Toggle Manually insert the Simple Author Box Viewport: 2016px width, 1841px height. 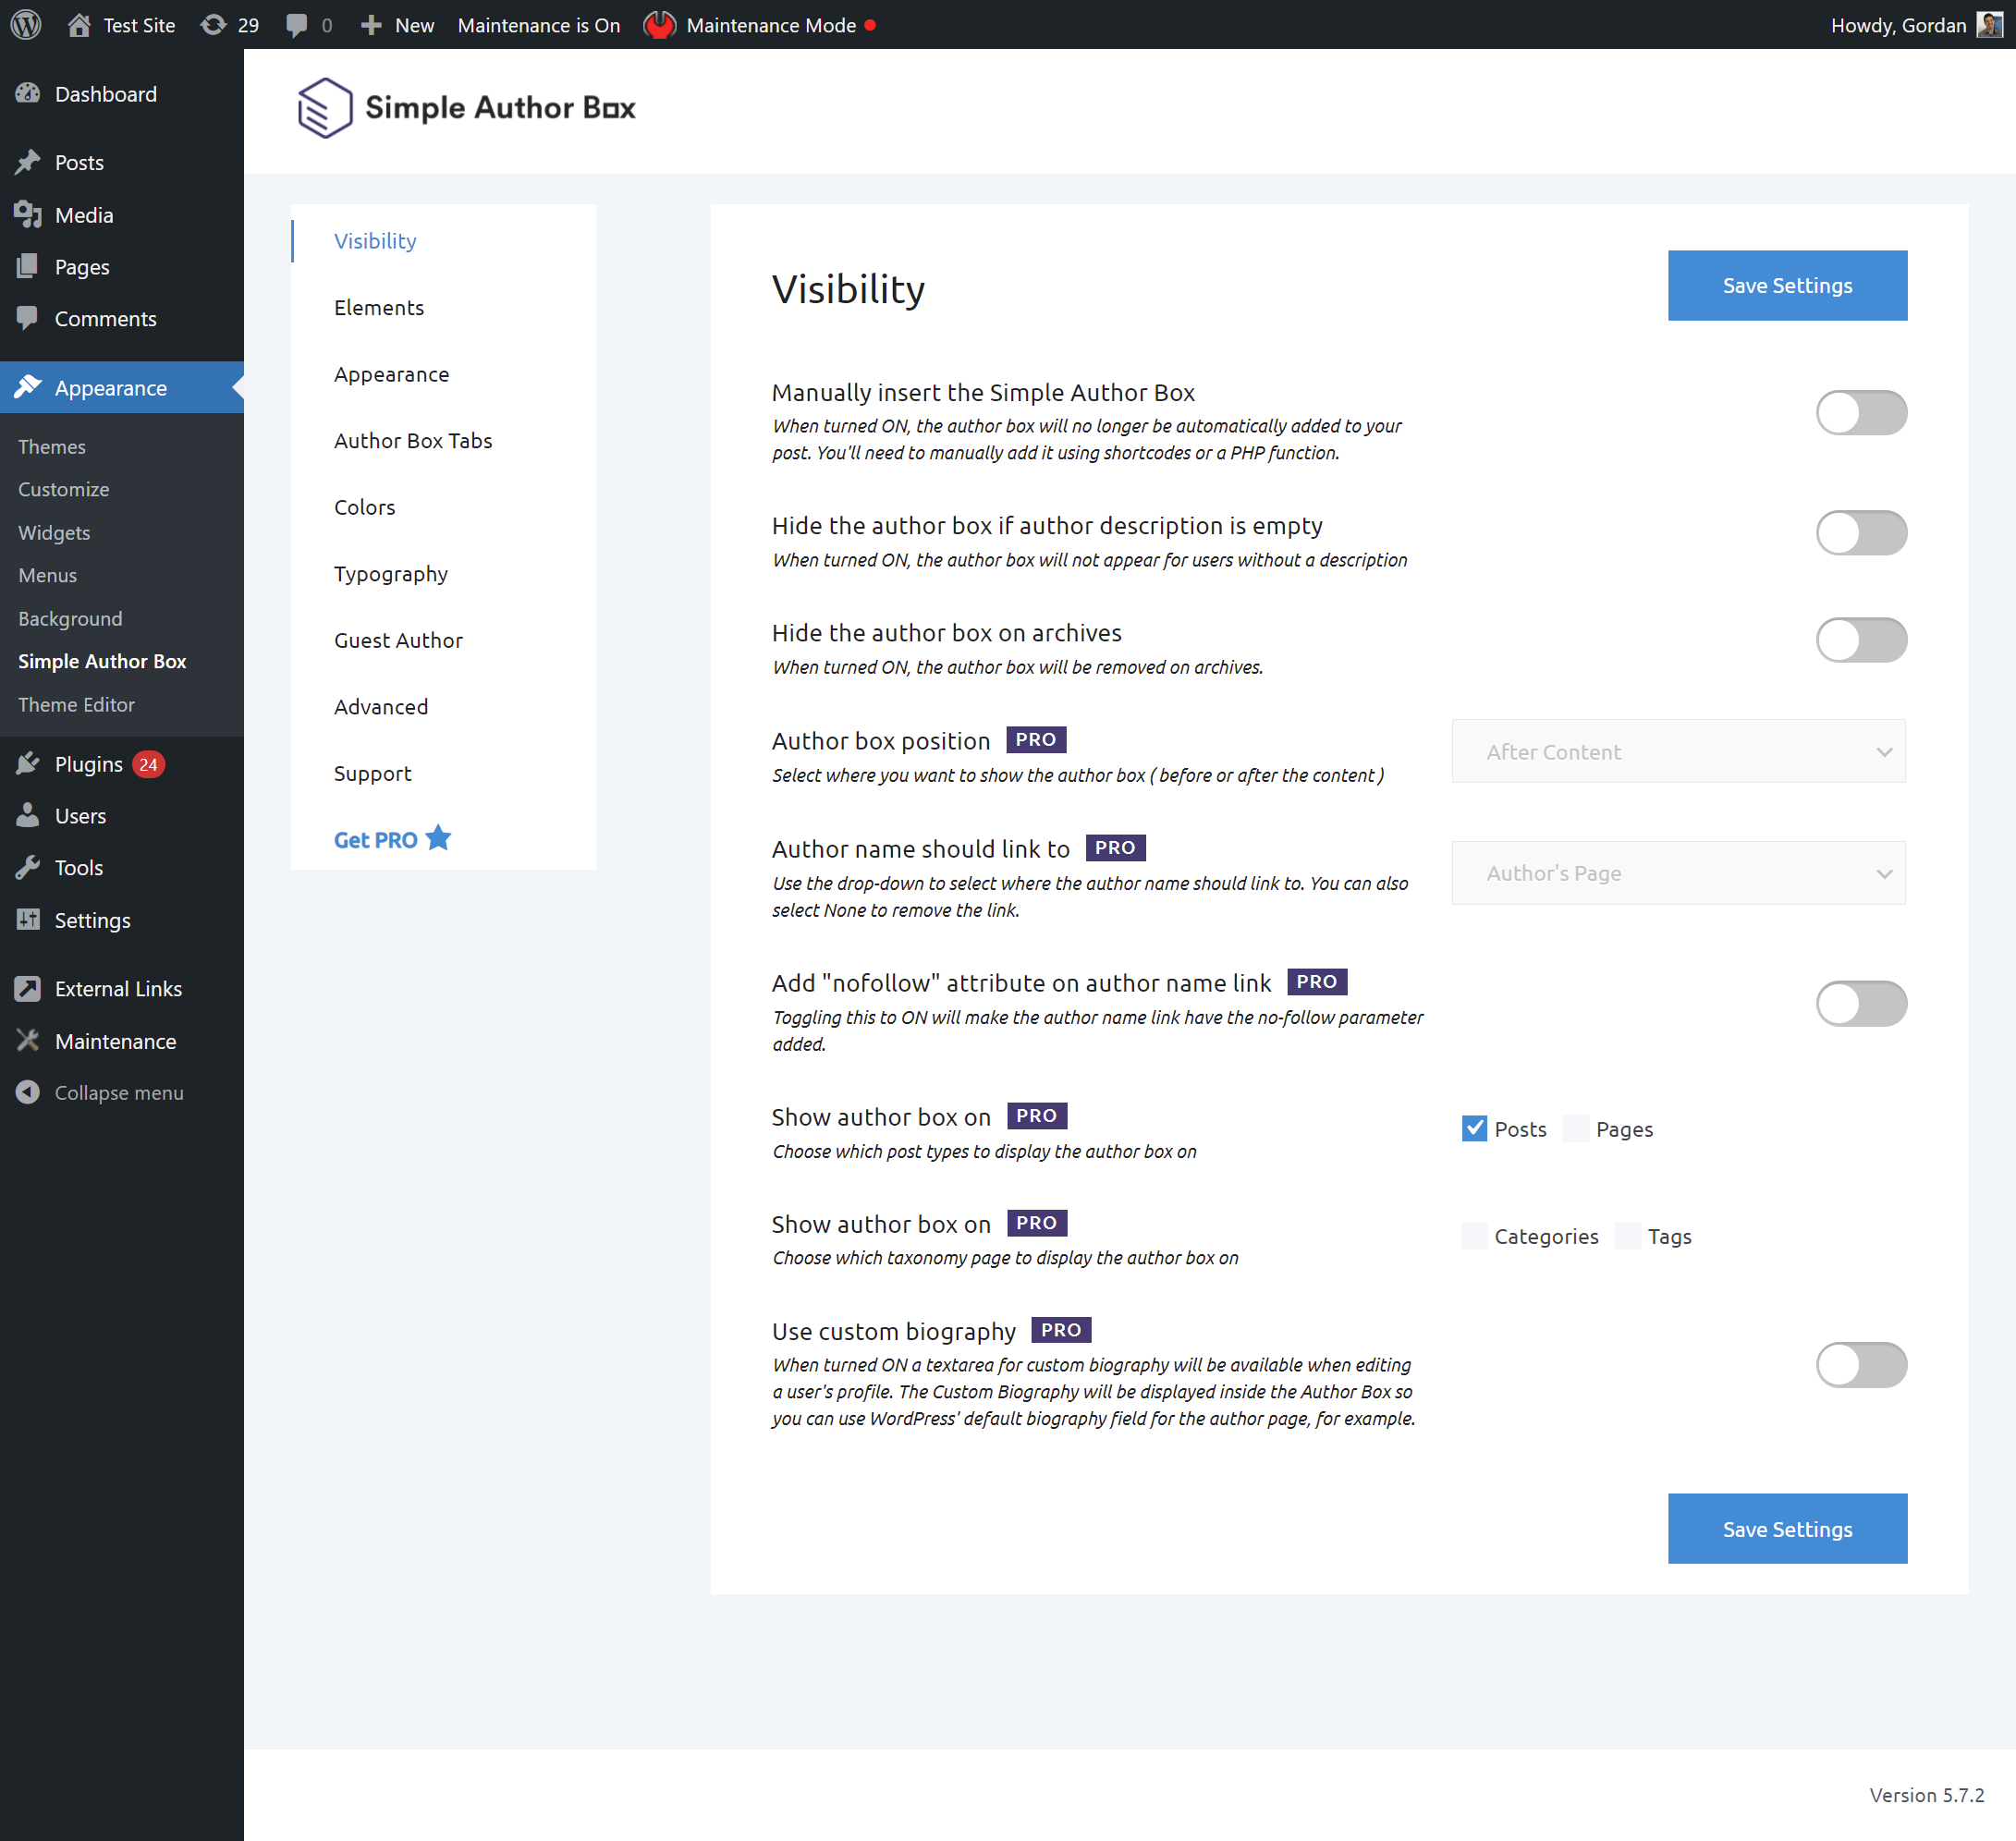click(x=1861, y=412)
